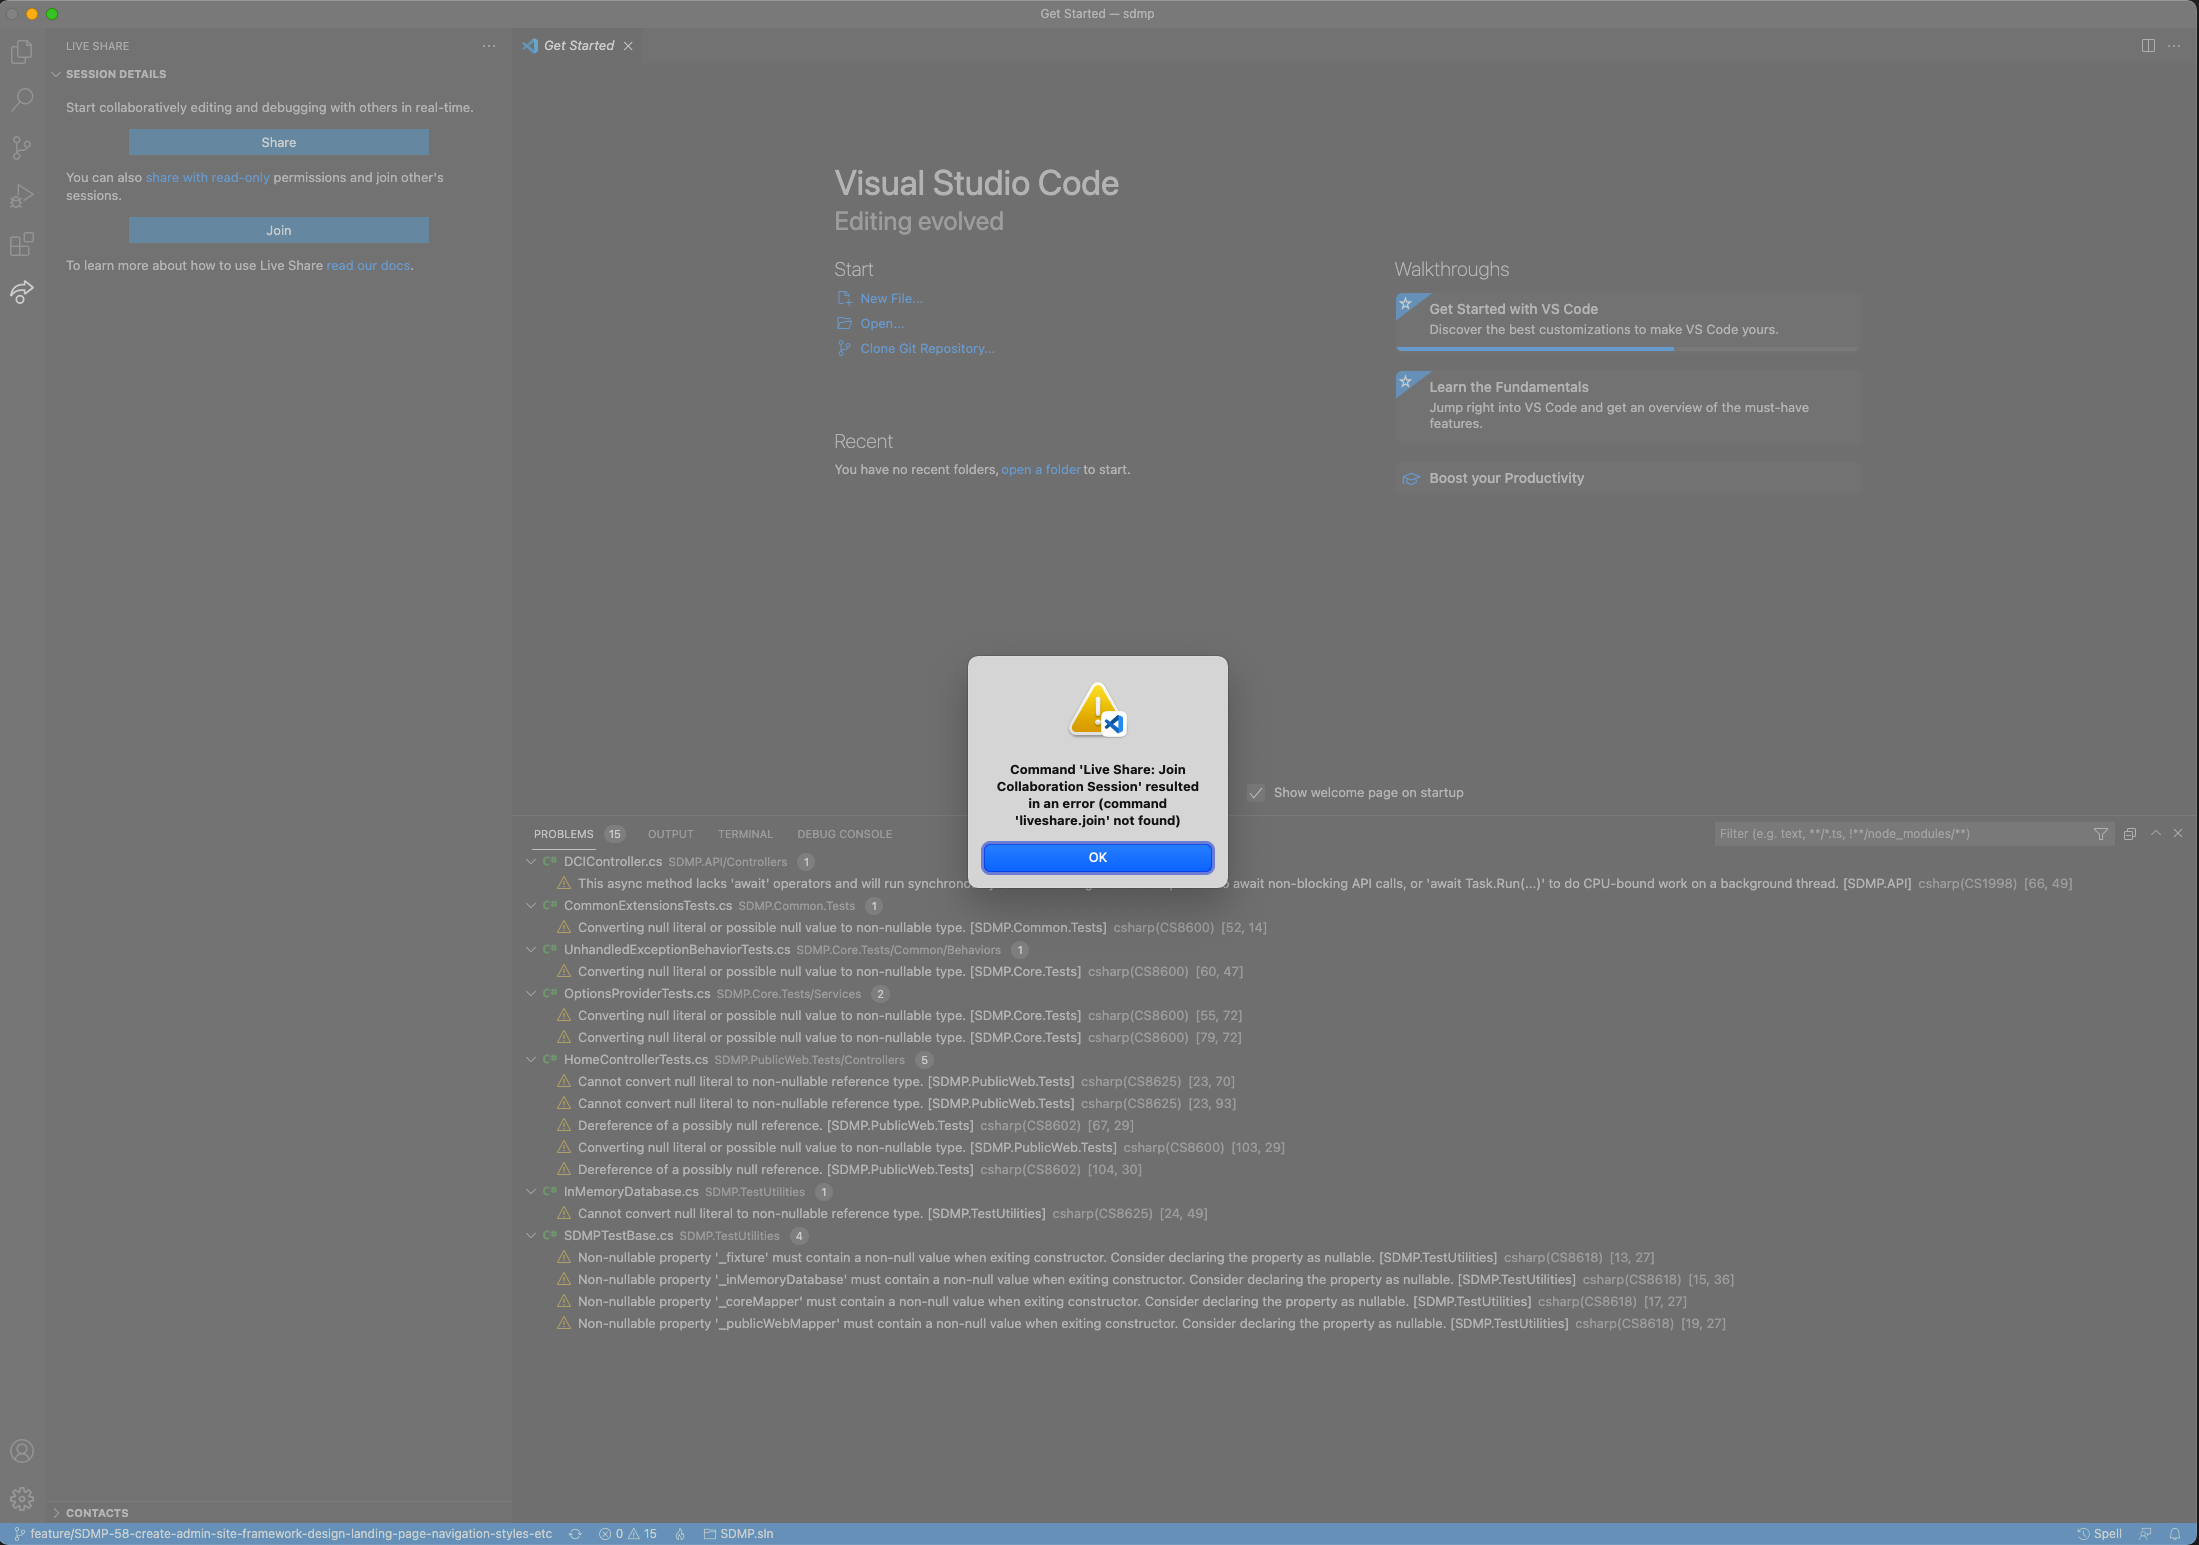
Task: Collapse the Session Details section
Action: 57,73
